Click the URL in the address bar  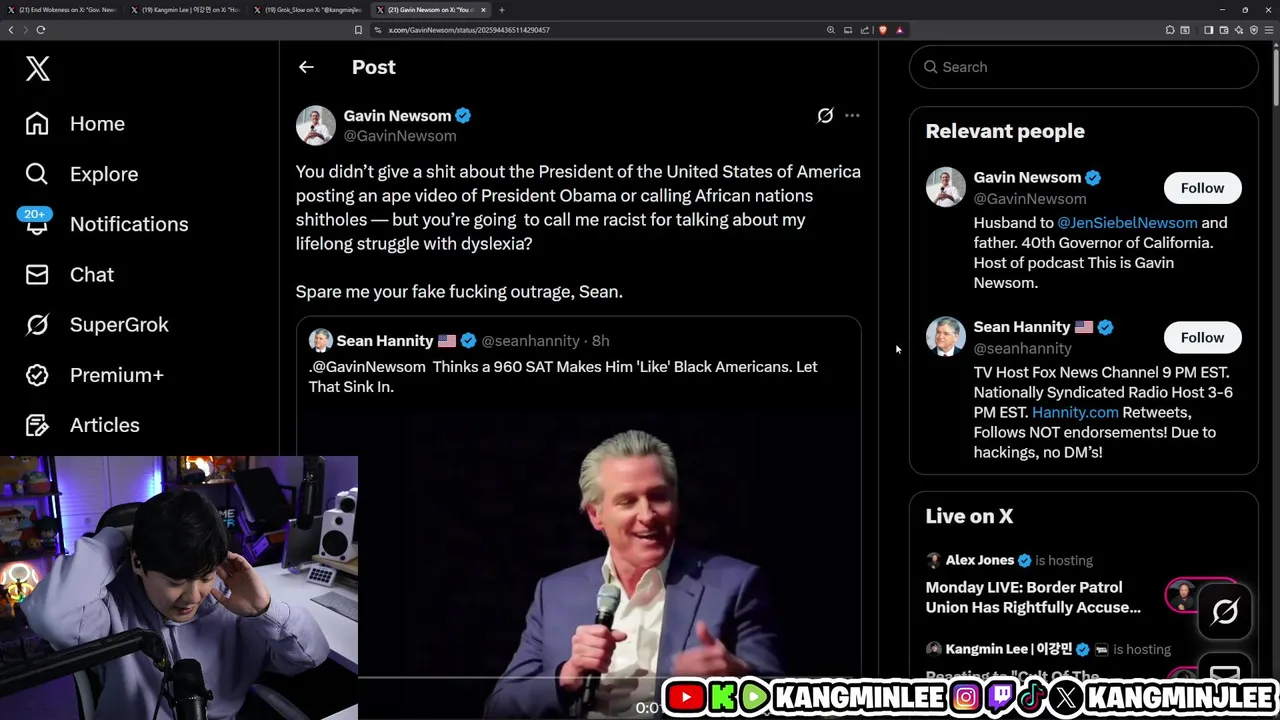469,30
